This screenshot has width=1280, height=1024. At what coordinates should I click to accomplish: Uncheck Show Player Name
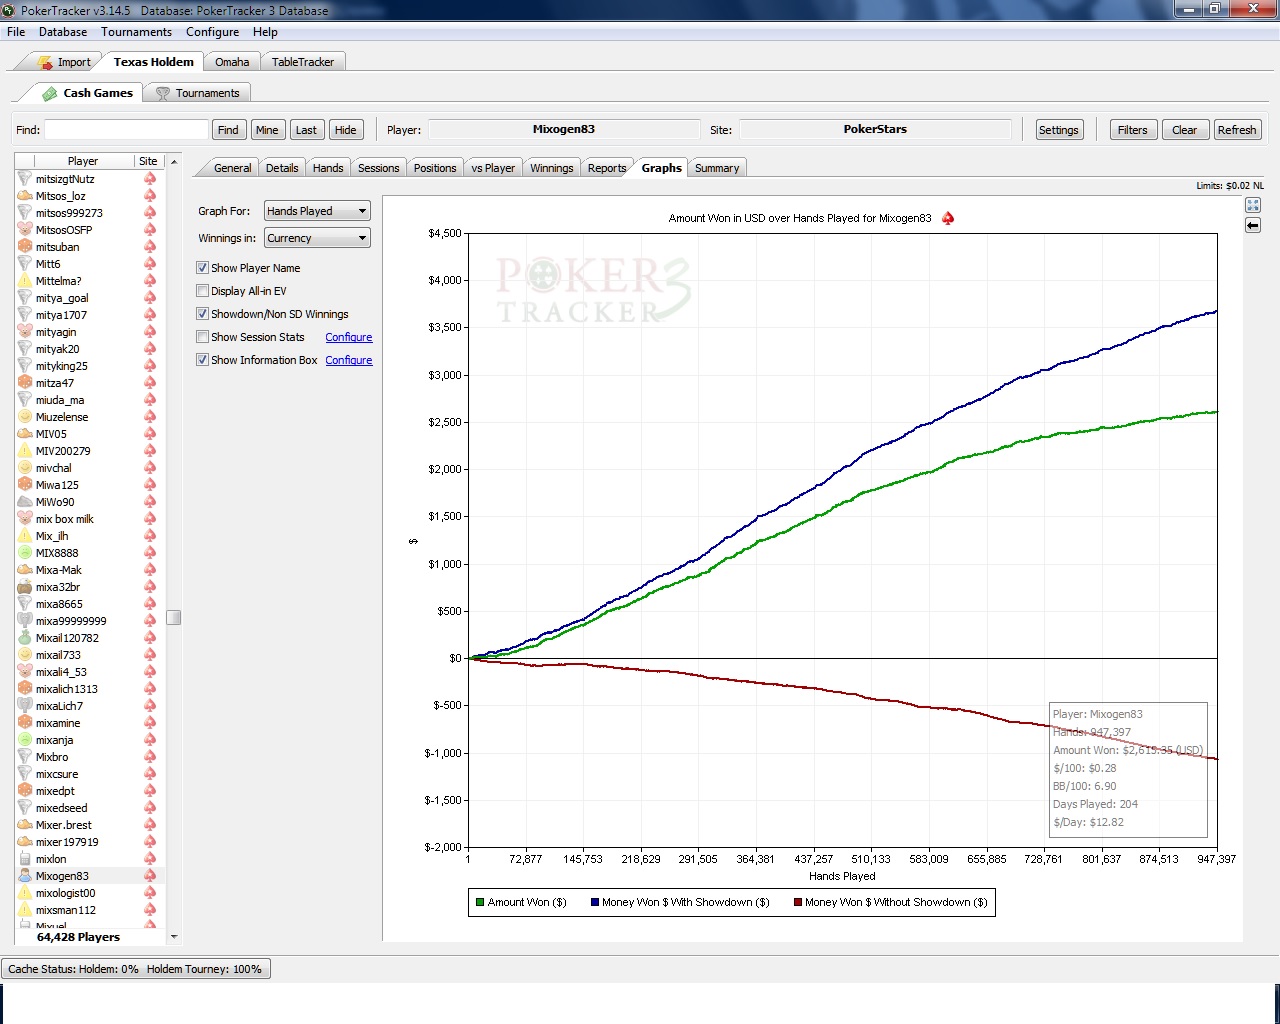[x=203, y=268]
